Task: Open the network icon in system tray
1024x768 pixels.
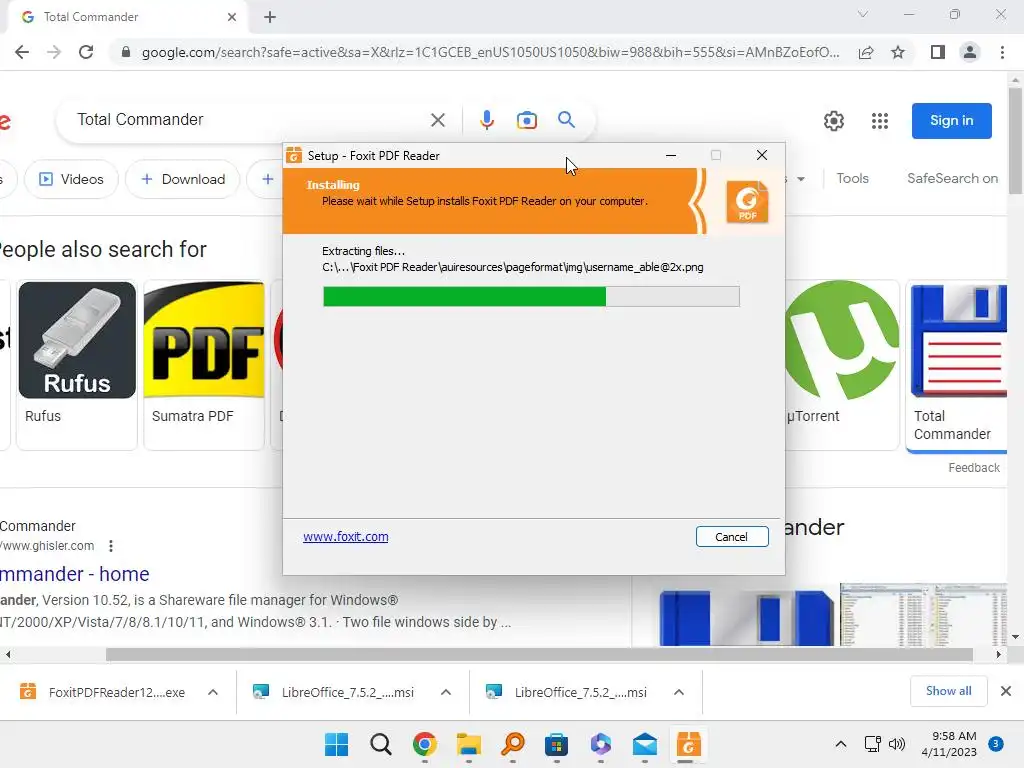Action: [x=872, y=744]
